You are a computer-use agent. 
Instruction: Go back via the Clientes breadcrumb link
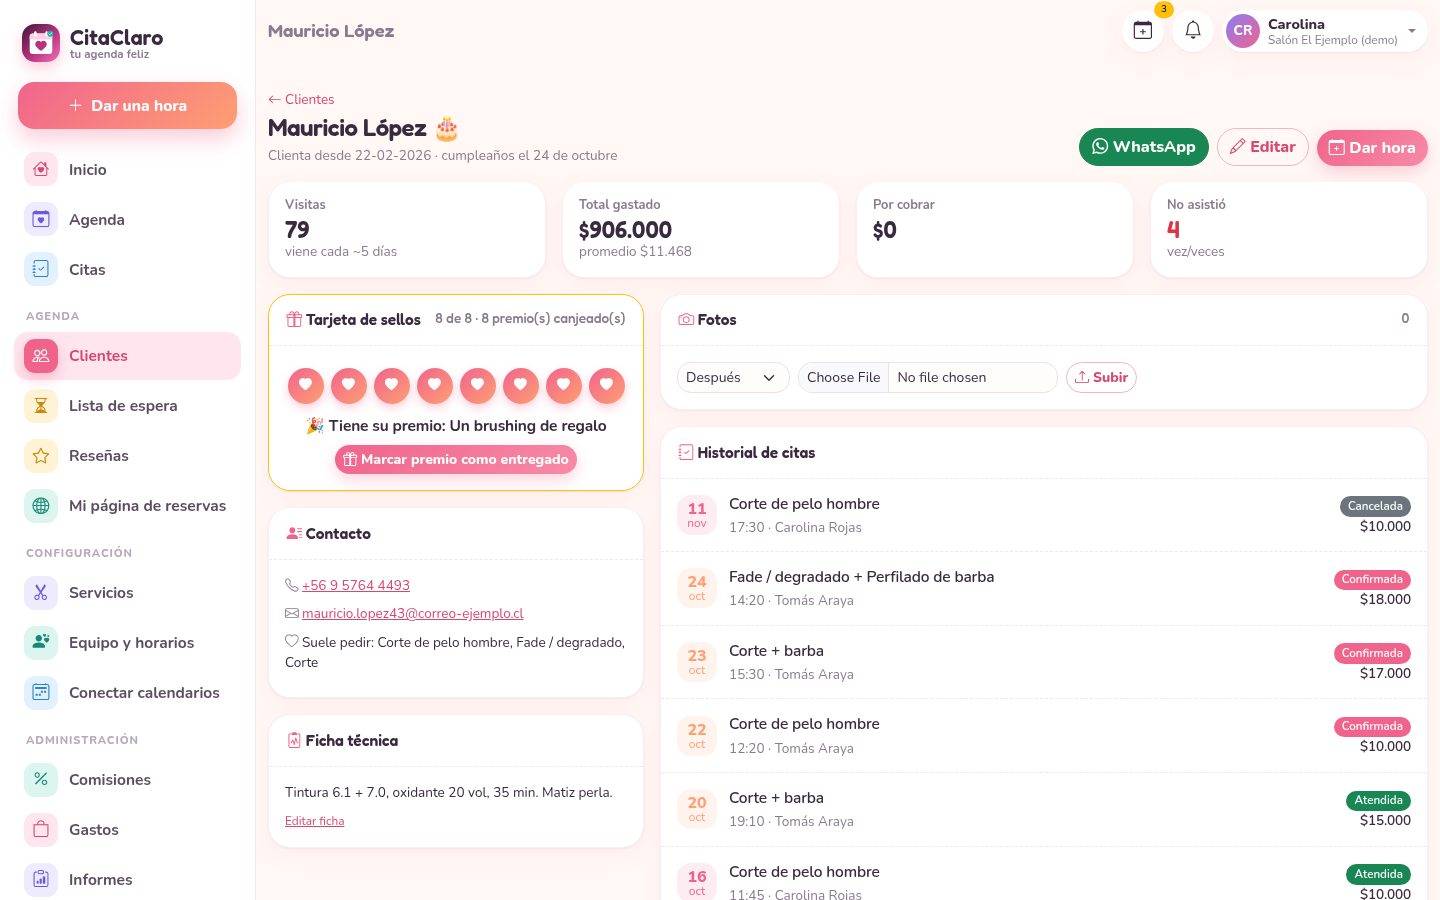tap(301, 99)
